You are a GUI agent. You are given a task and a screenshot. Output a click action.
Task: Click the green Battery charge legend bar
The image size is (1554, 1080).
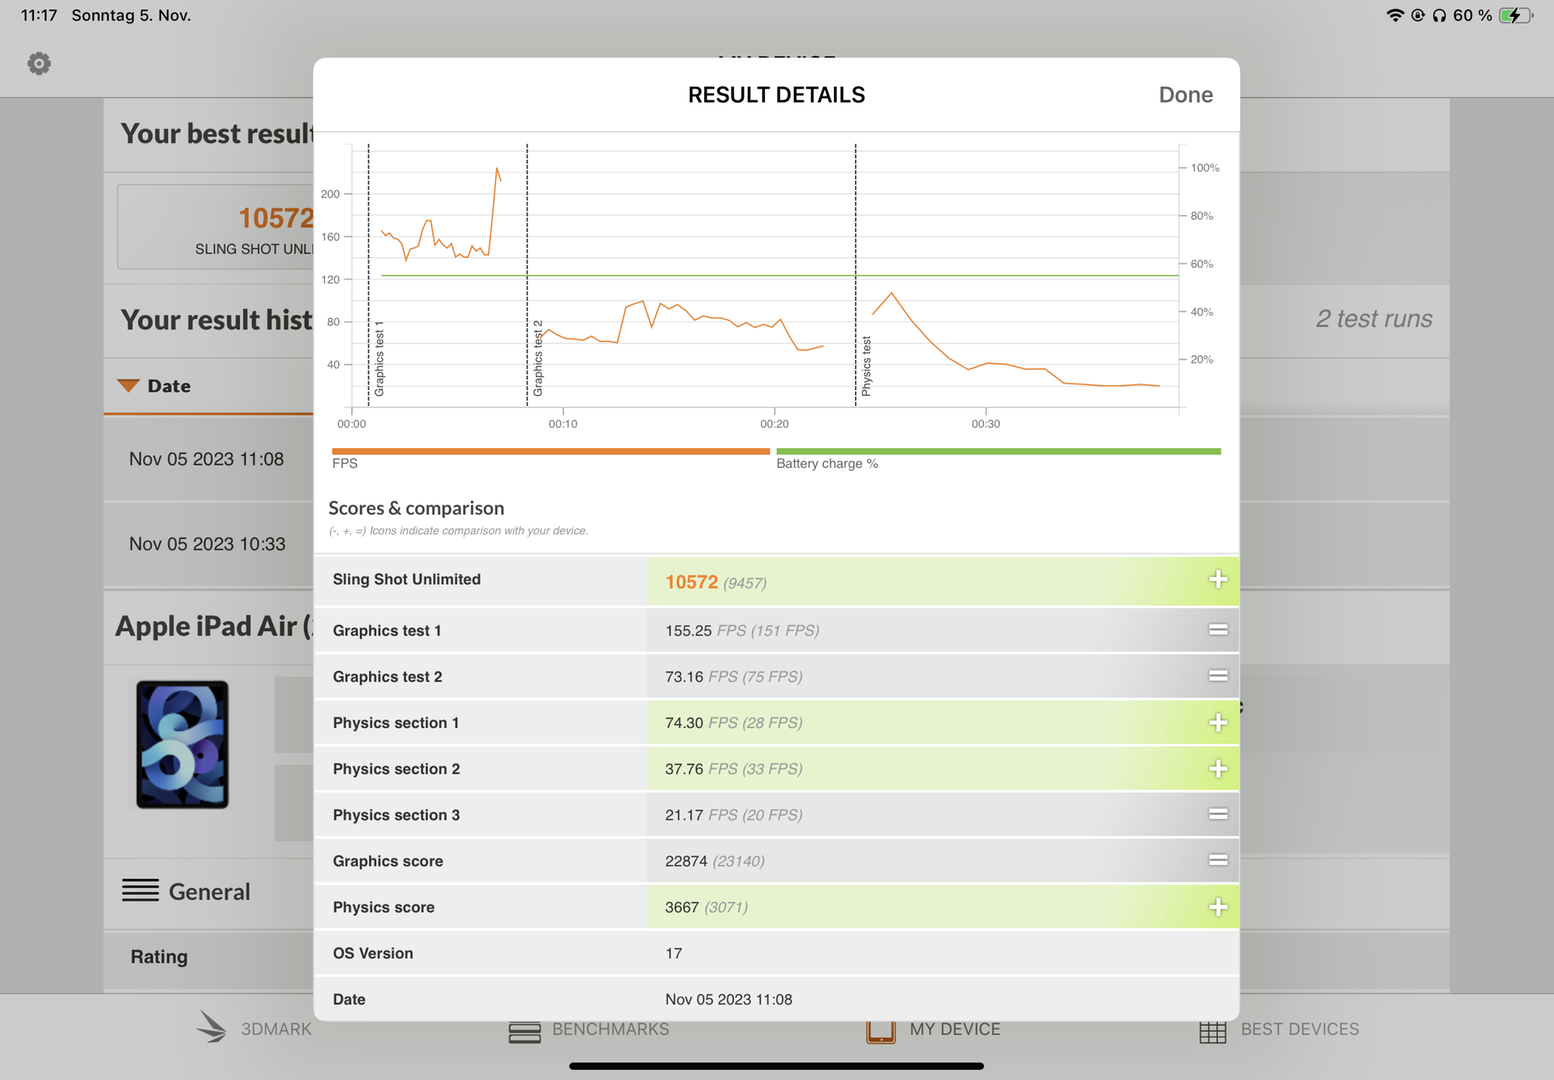(998, 451)
